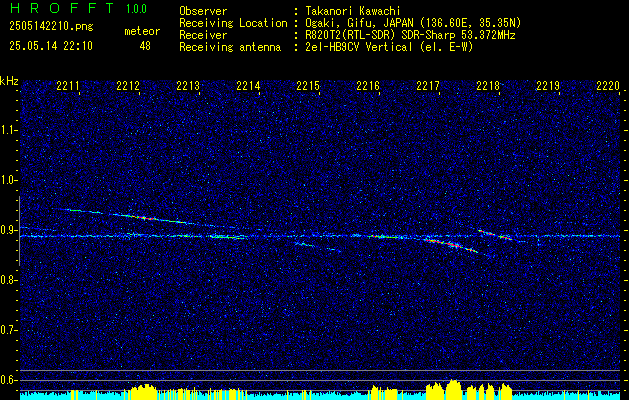Click the 0.6 frequency axis label
The width and height of the screenshot is (629, 400).
9,380
